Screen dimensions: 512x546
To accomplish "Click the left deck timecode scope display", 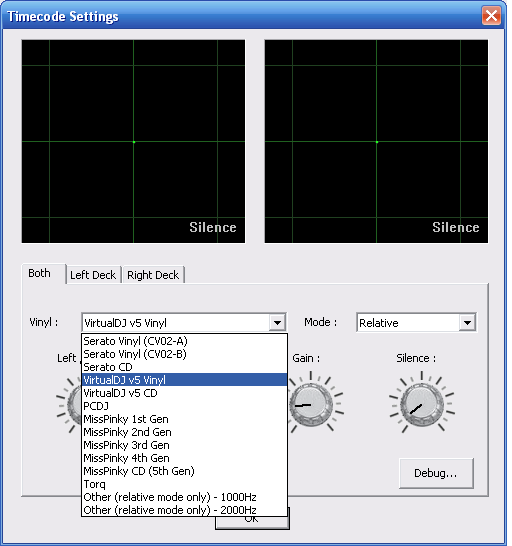I will pyautogui.click(x=133, y=141).
